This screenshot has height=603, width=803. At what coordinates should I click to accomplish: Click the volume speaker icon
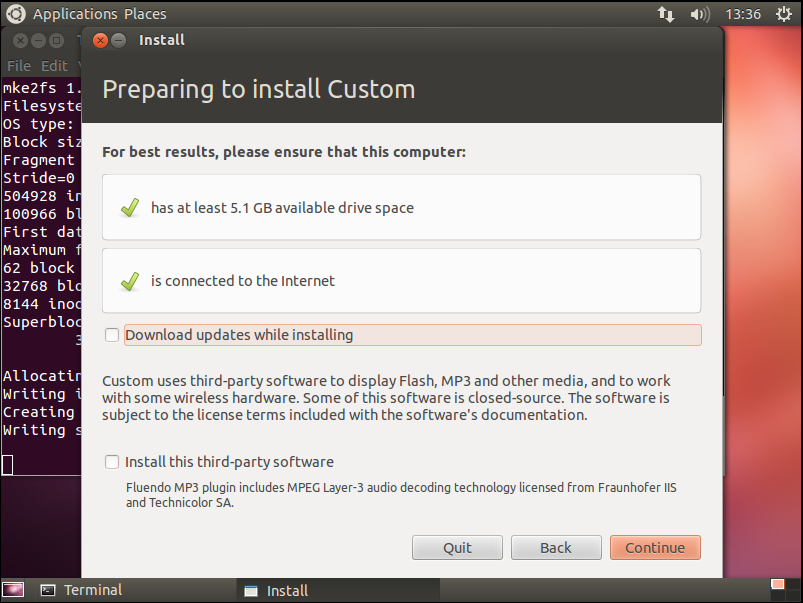click(x=700, y=14)
